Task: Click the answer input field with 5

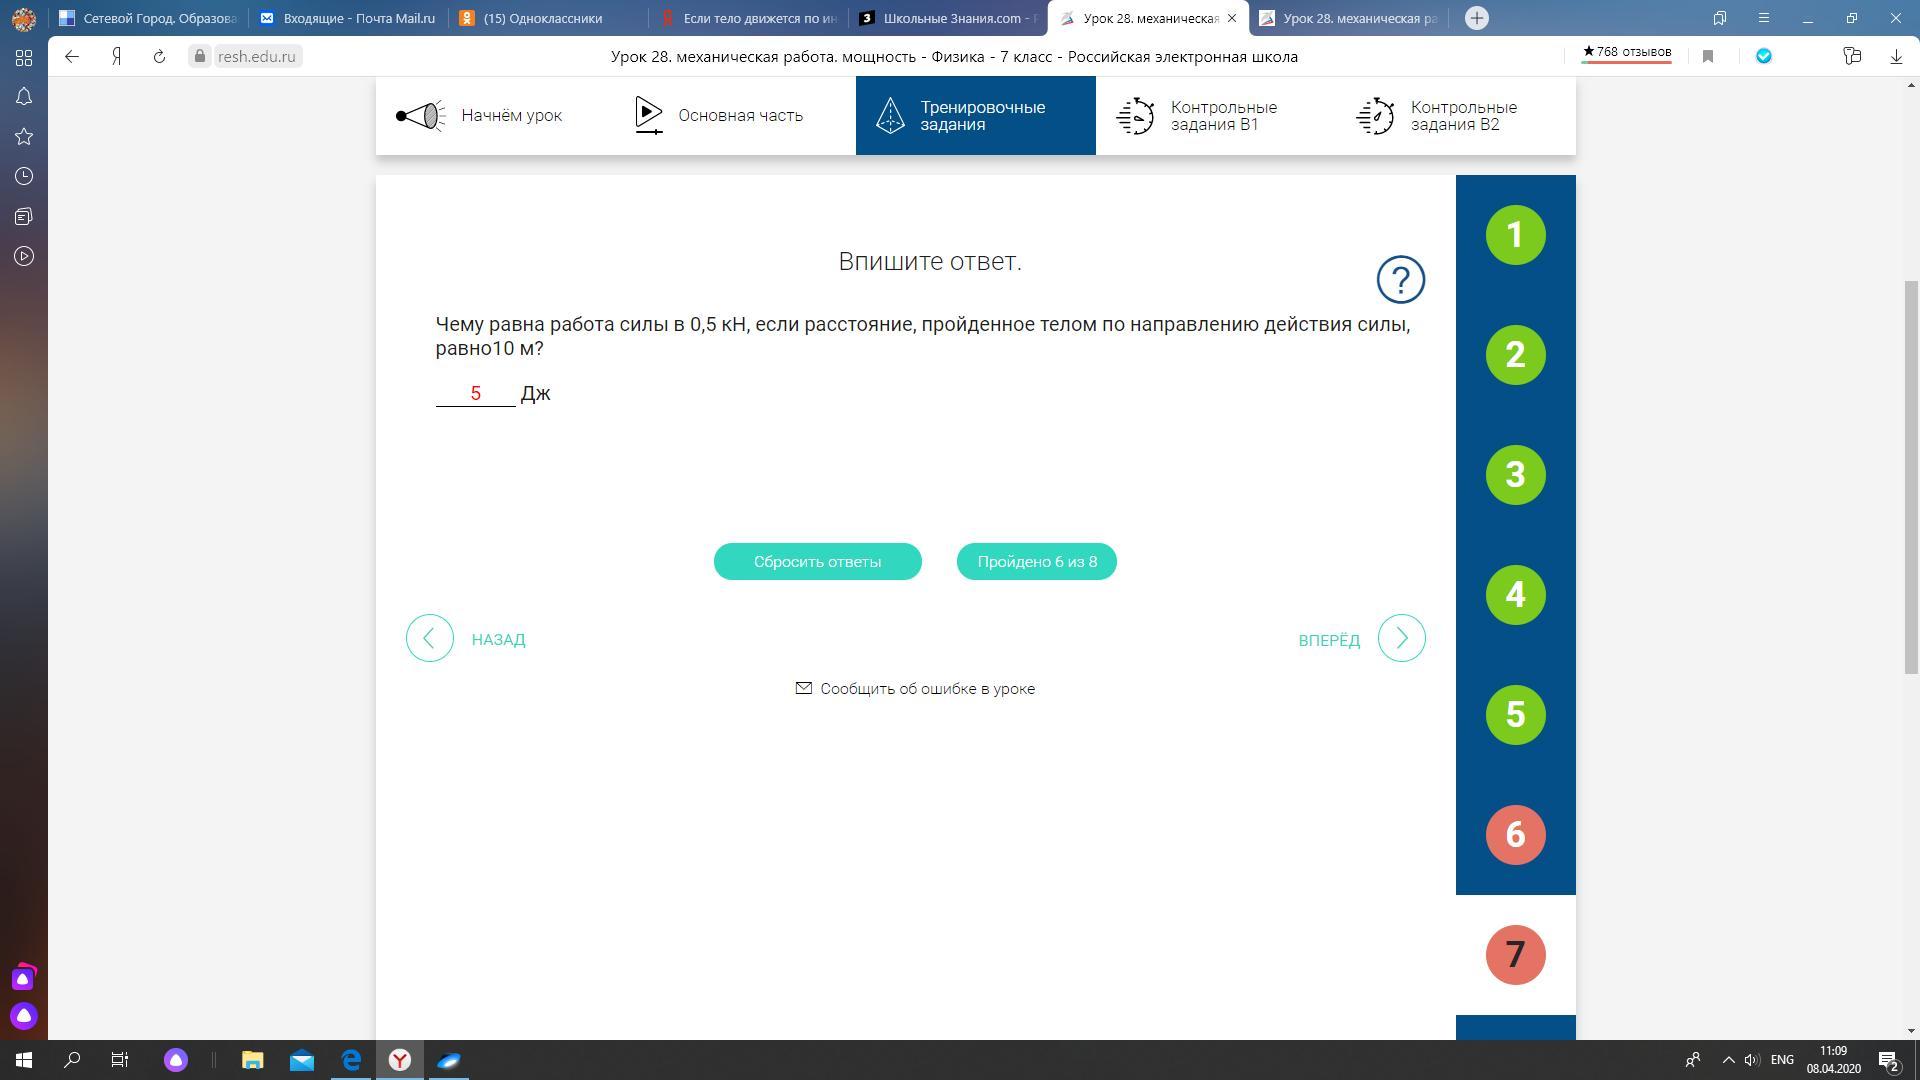Action: [x=476, y=394]
